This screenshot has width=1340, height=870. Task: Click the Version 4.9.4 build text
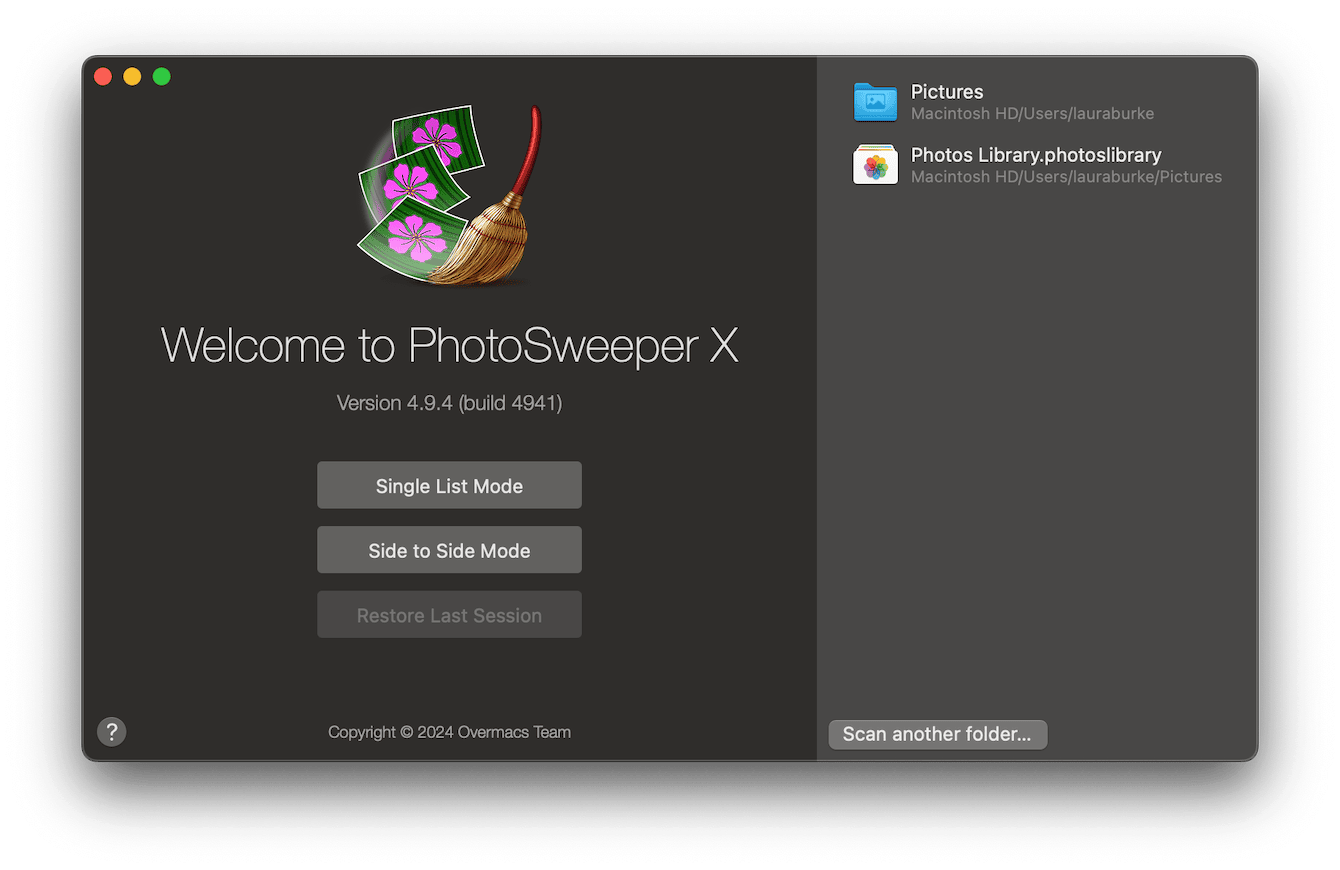pos(449,403)
